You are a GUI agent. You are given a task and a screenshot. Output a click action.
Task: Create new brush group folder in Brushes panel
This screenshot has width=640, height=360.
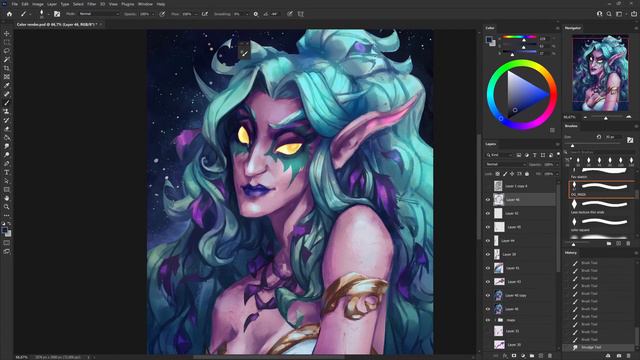pyautogui.click(x=609, y=244)
